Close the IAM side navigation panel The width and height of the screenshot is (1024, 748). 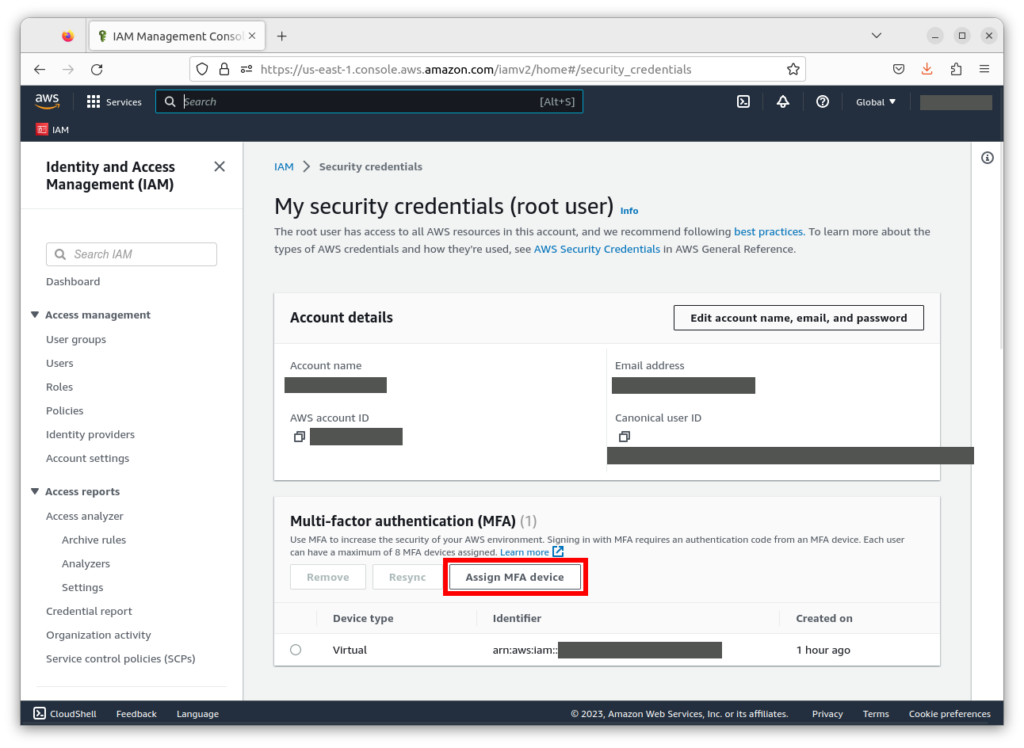pyautogui.click(x=219, y=167)
